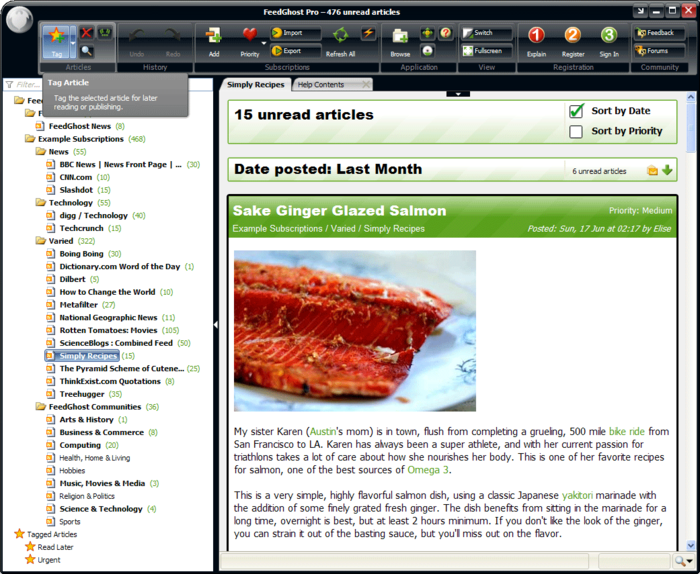
Task: Open the Browse folder icon
Action: (x=400, y=41)
